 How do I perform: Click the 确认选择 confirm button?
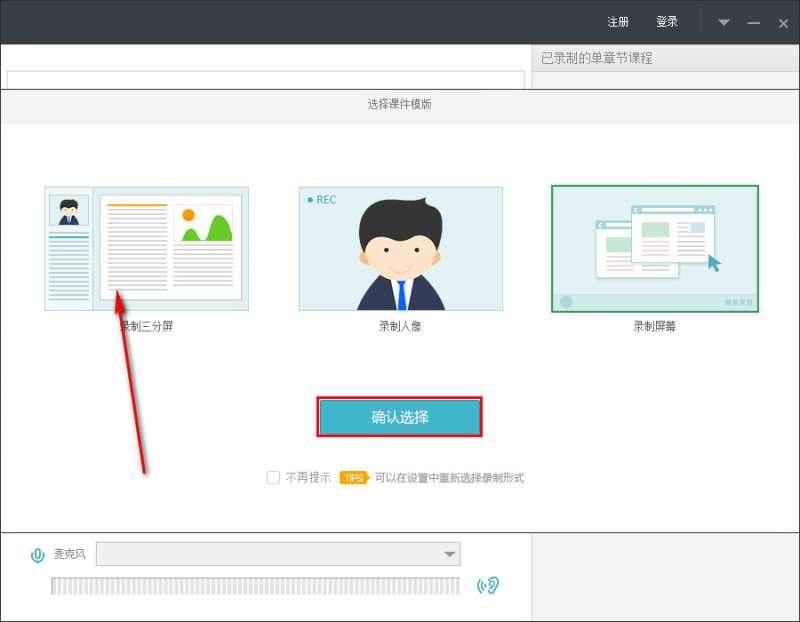point(400,416)
